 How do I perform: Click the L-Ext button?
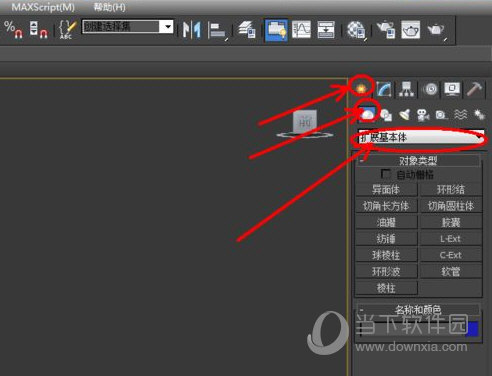pos(451,239)
